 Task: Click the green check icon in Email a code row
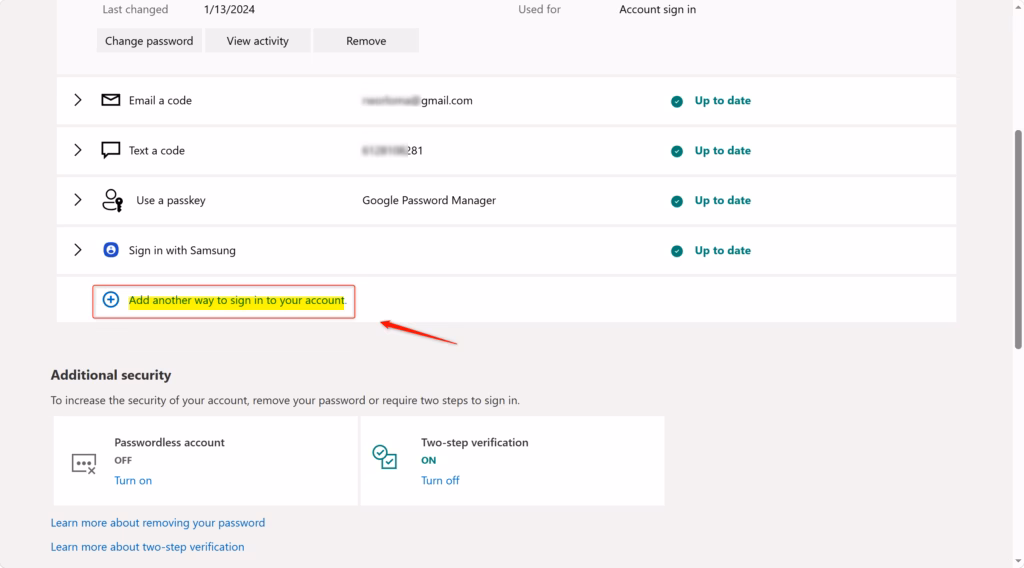pyautogui.click(x=677, y=101)
